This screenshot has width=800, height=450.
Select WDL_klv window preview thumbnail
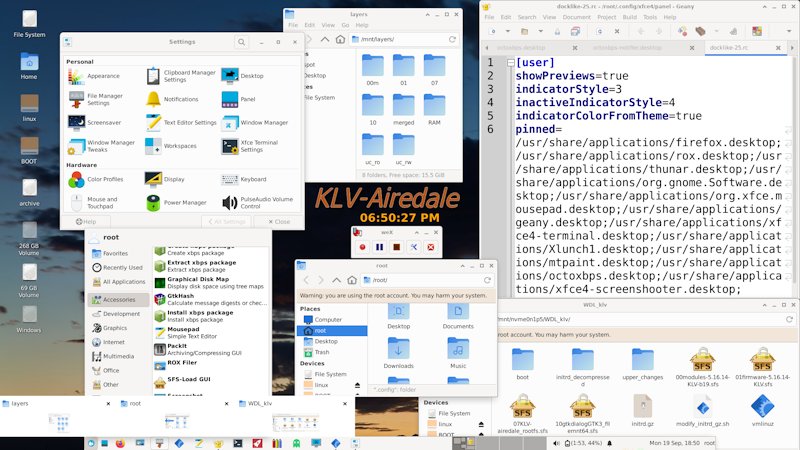click(295, 423)
